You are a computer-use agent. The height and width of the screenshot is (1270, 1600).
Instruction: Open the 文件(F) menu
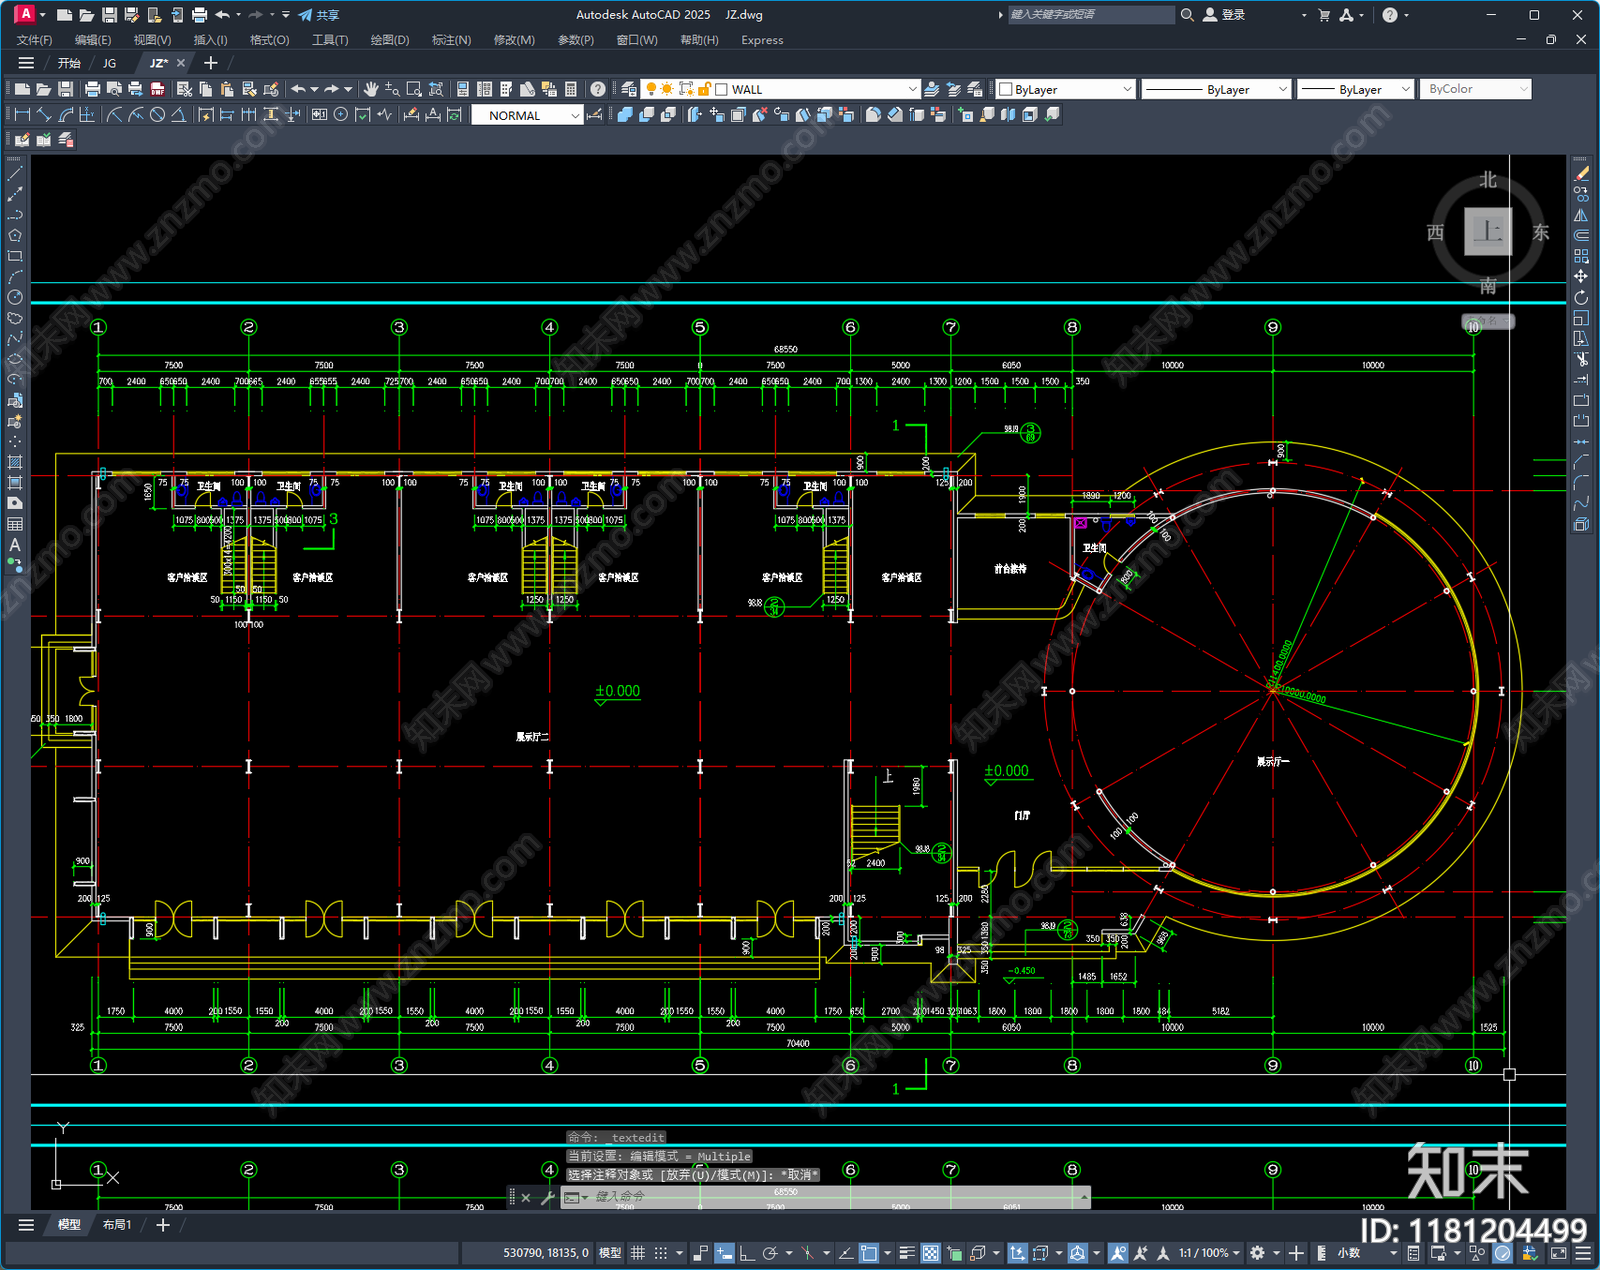pos(34,40)
